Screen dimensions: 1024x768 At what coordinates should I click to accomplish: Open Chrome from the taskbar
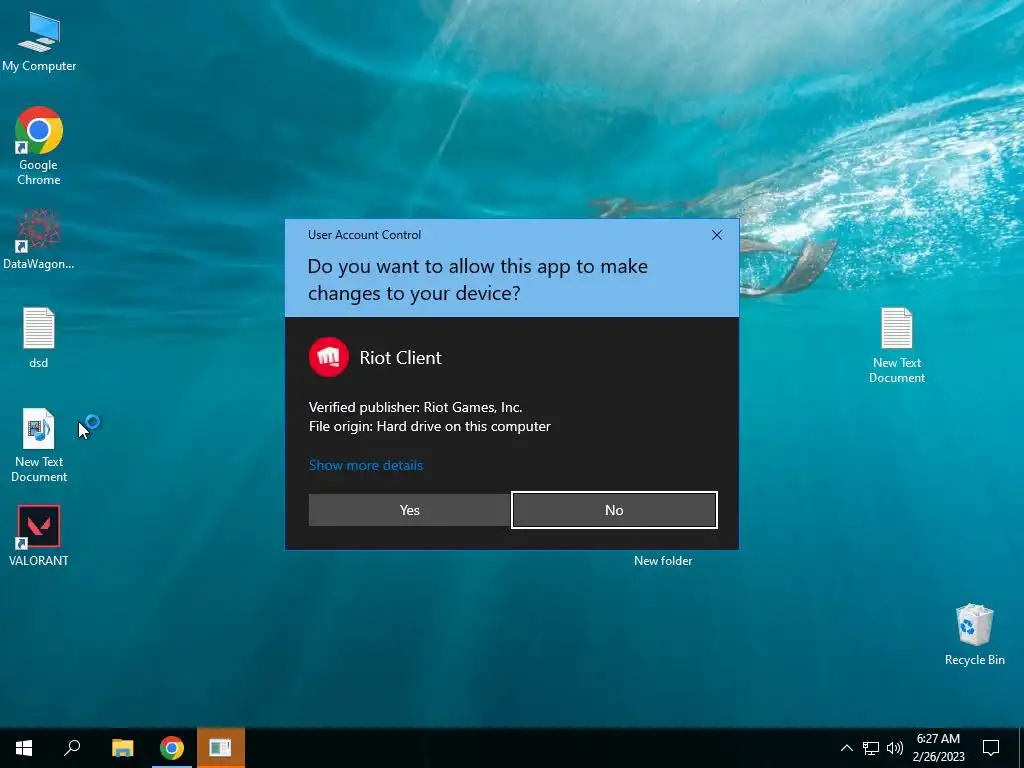point(172,748)
